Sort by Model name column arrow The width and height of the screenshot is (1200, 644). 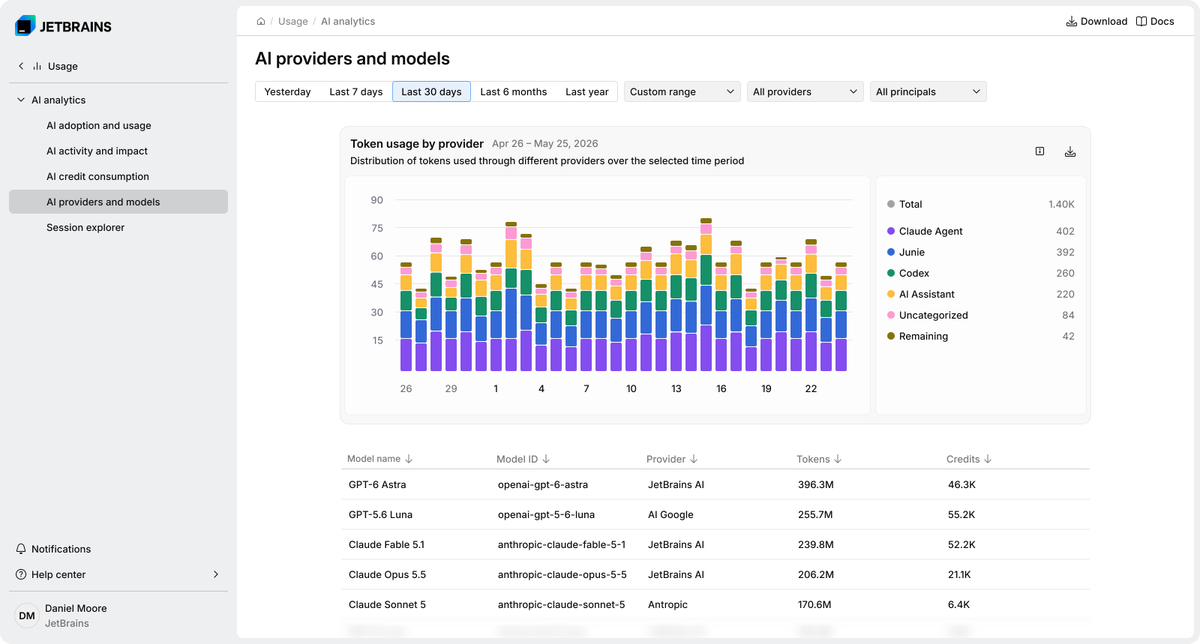pos(409,459)
